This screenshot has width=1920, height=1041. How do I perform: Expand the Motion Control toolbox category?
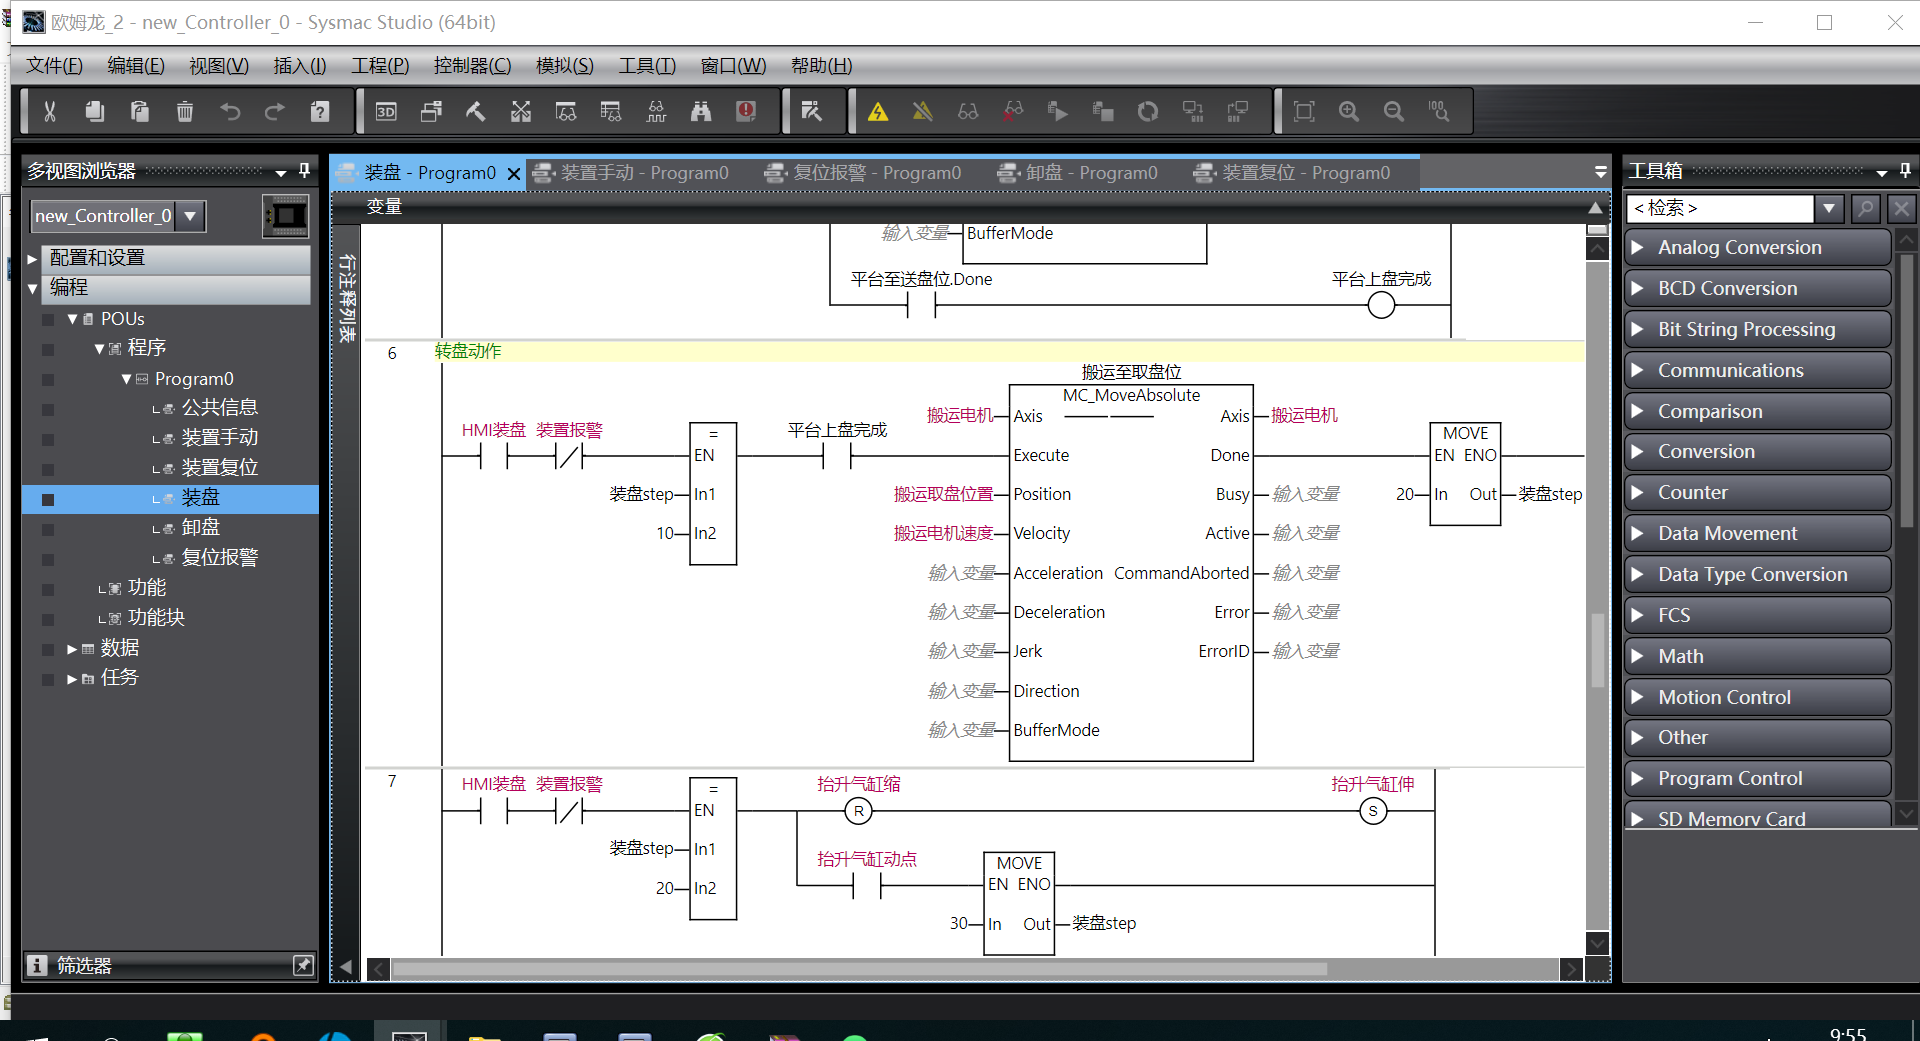(1757, 697)
